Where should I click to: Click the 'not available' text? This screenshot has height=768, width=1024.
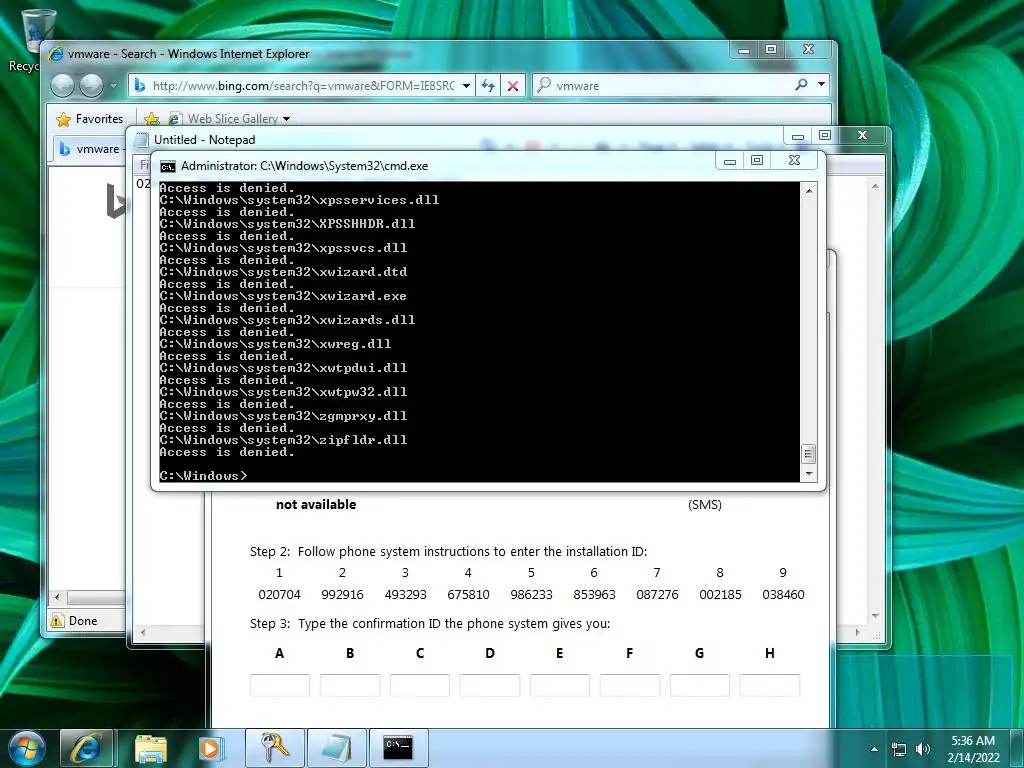pyautogui.click(x=316, y=504)
